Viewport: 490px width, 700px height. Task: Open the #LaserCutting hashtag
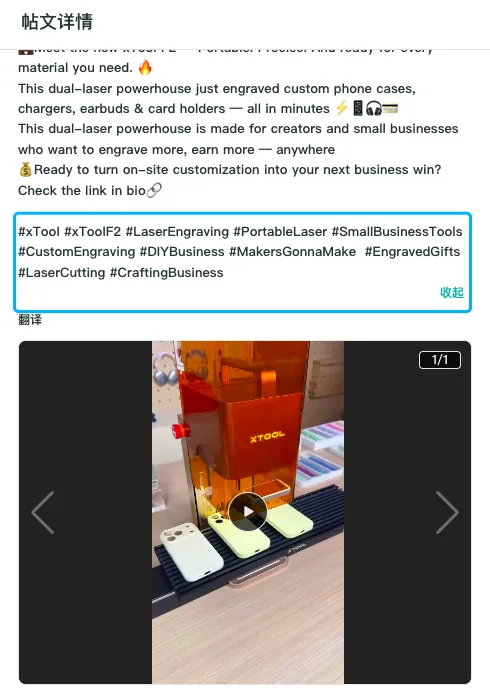click(62, 273)
